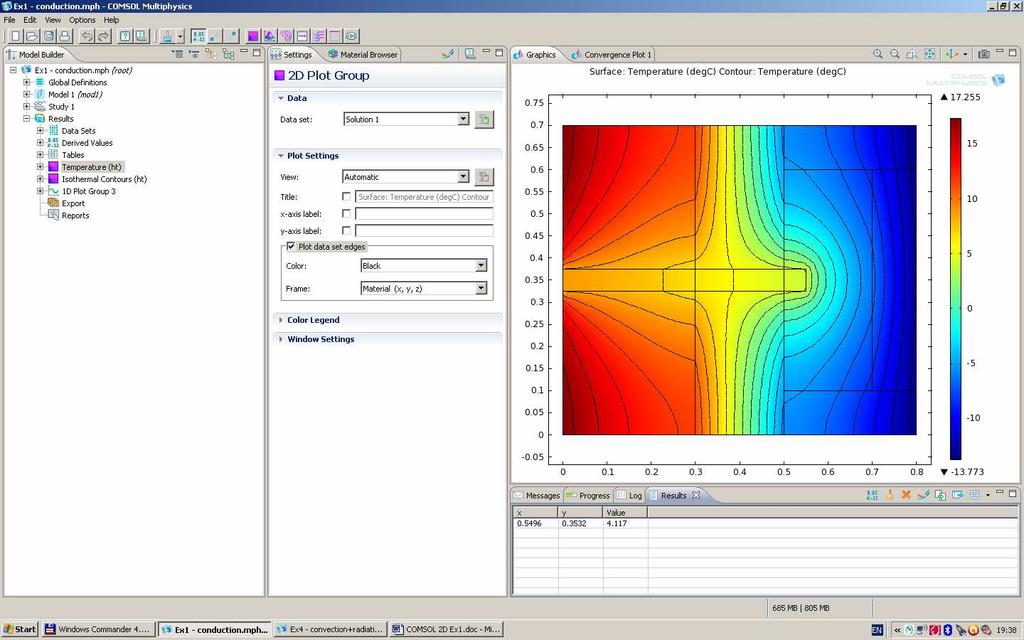Click the Evaluate values toolbar icon
Viewport: 1024px width, 640px height.
point(198,36)
